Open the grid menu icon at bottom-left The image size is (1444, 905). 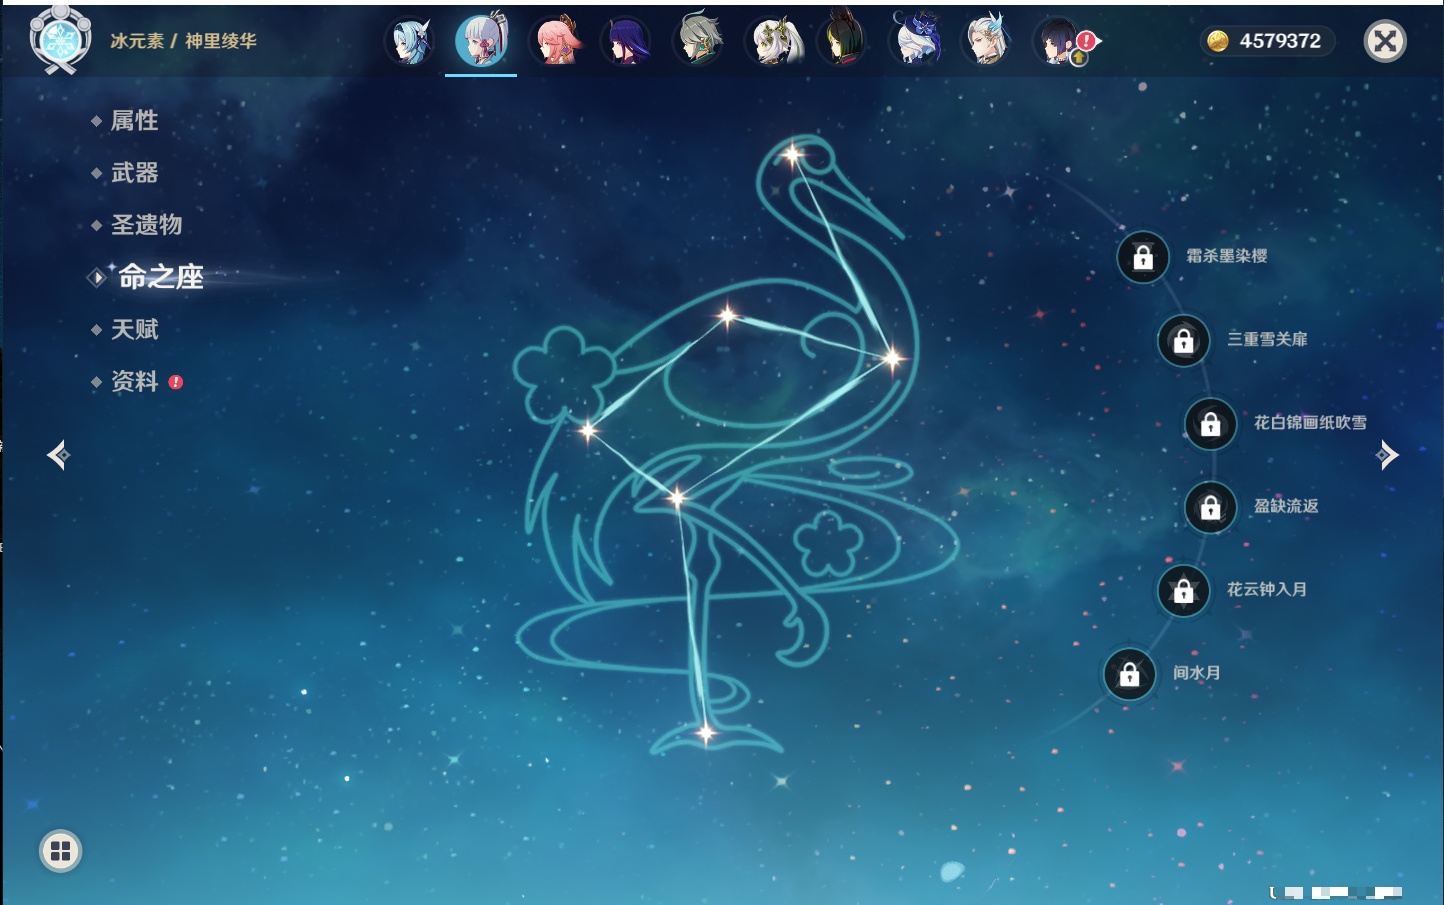point(60,851)
